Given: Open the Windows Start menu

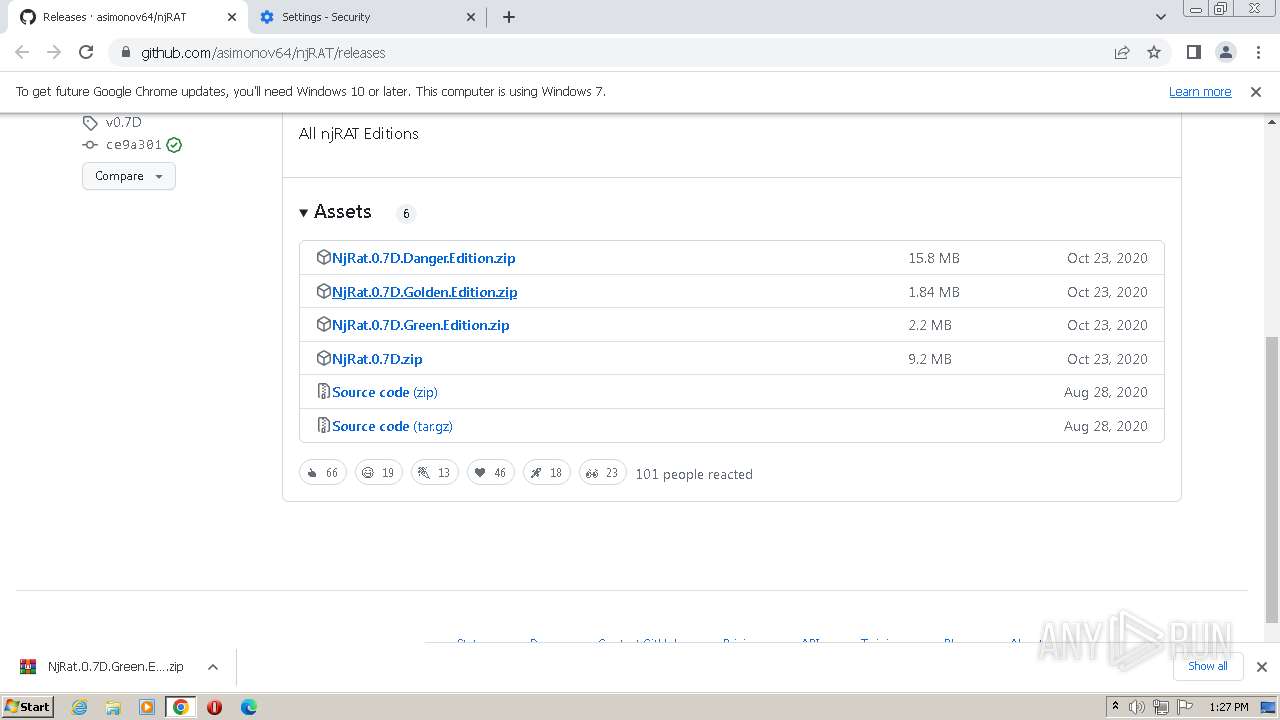Looking at the screenshot, I should (27, 707).
